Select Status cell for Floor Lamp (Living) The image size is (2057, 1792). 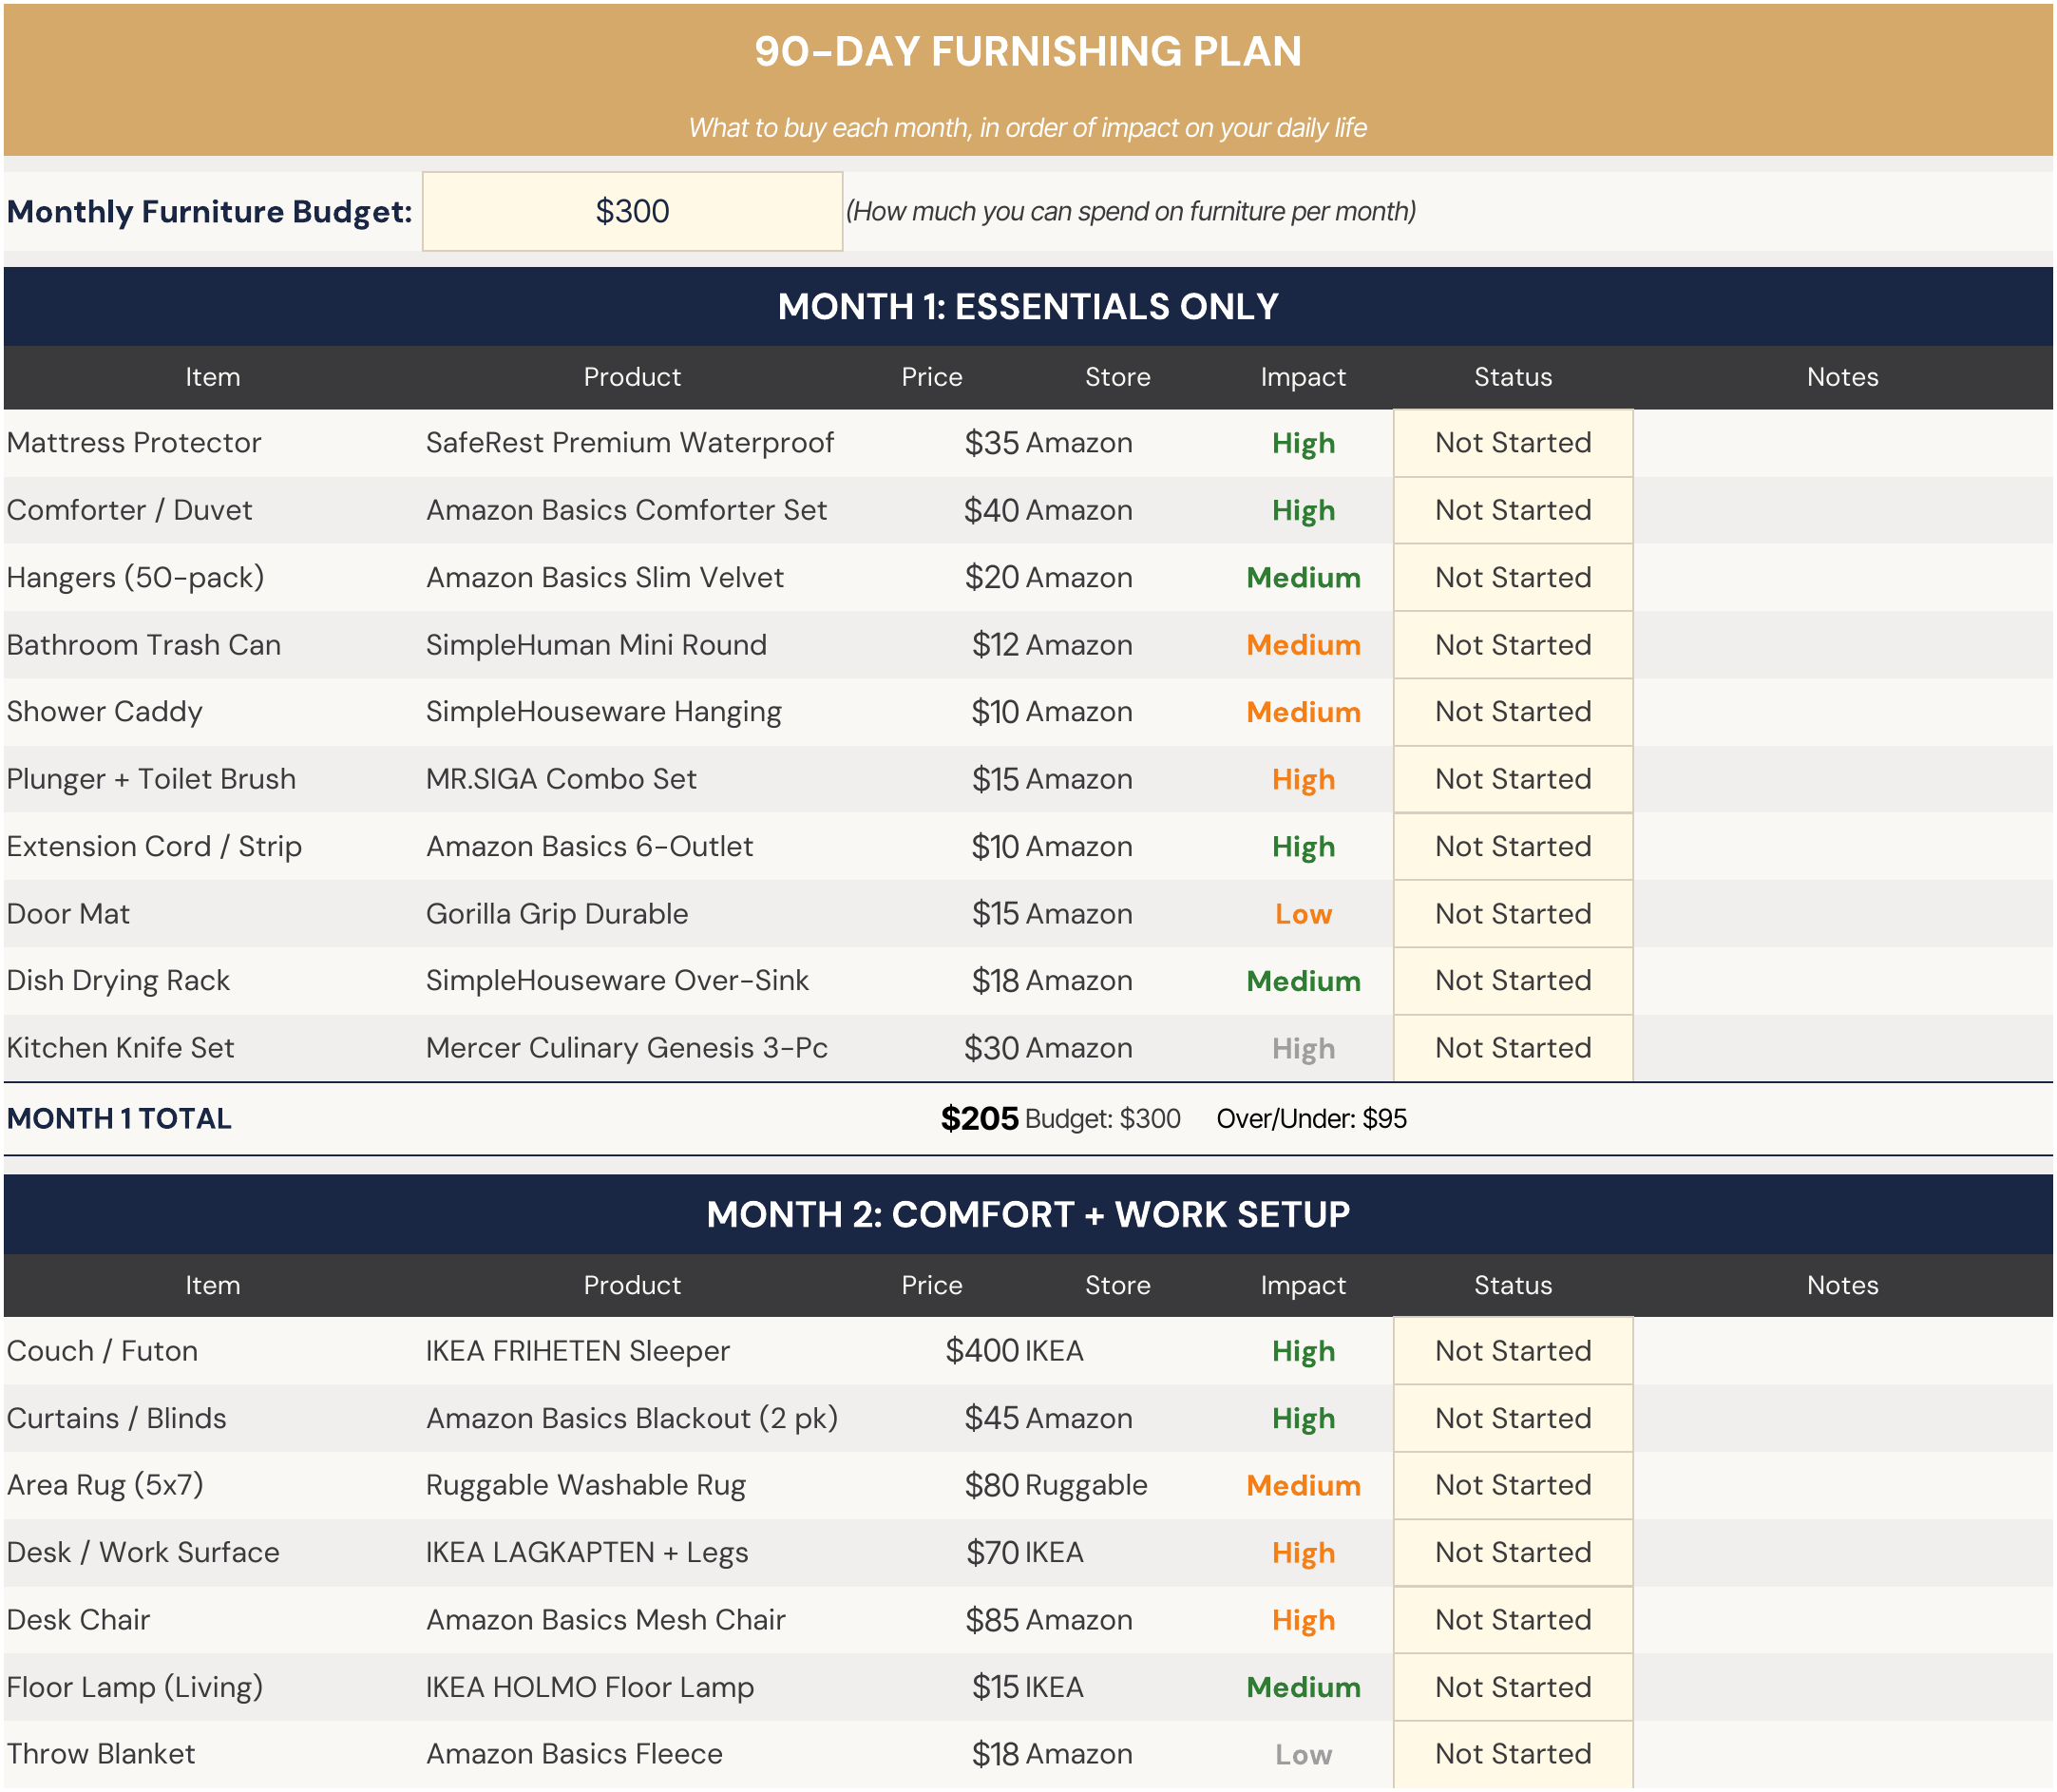(1513, 1687)
